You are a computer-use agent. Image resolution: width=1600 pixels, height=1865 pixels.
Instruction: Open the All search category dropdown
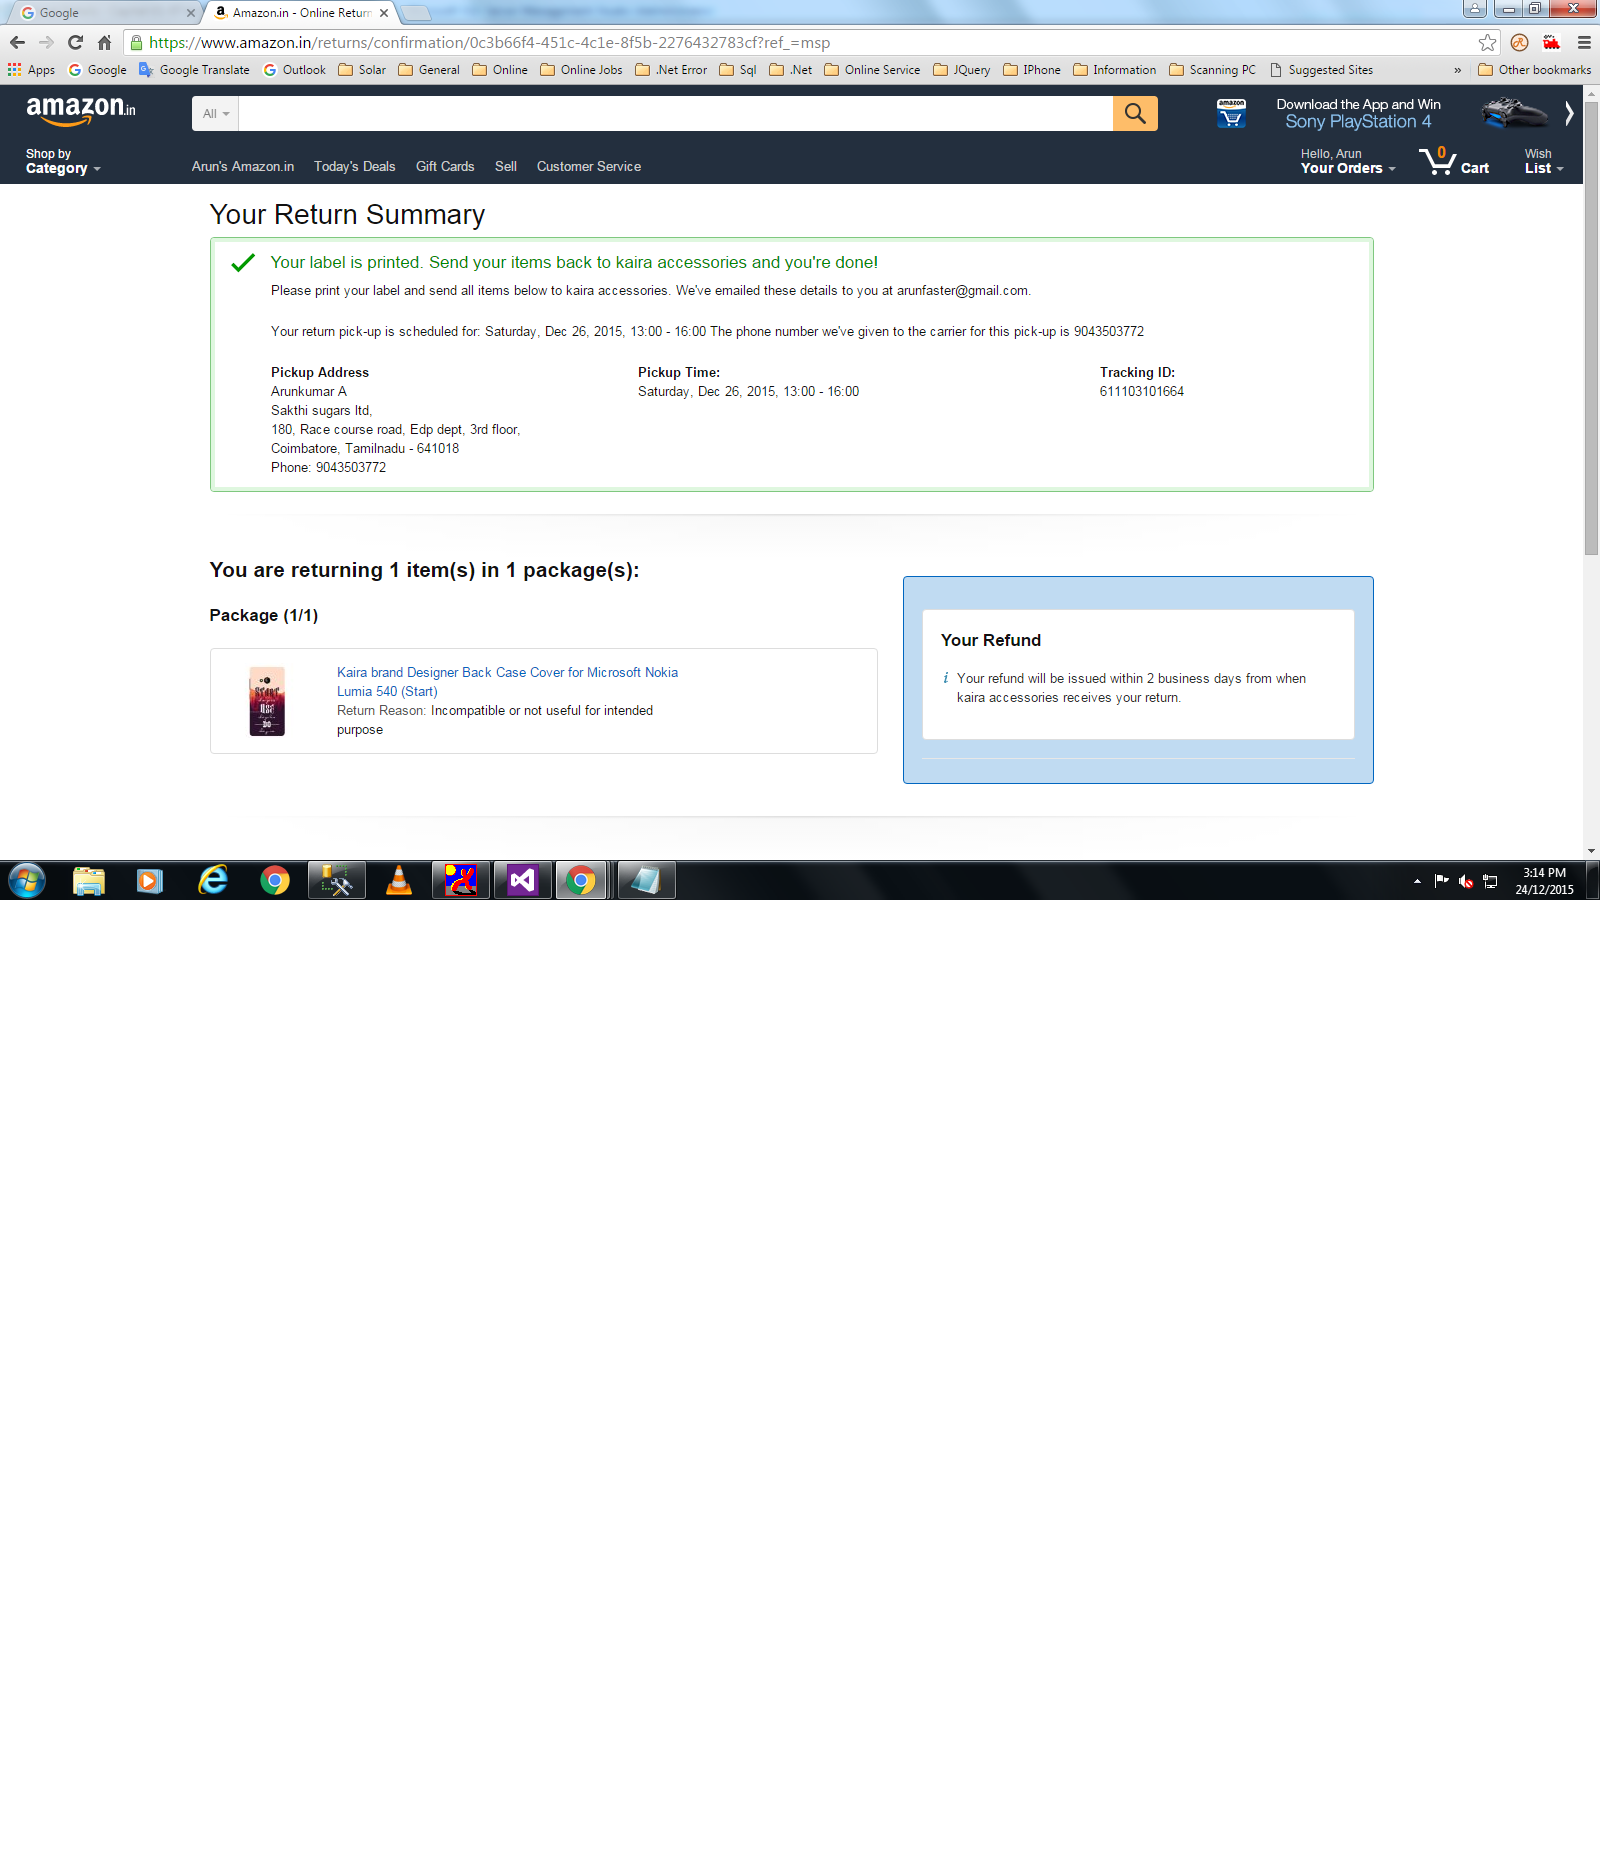(x=215, y=113)
